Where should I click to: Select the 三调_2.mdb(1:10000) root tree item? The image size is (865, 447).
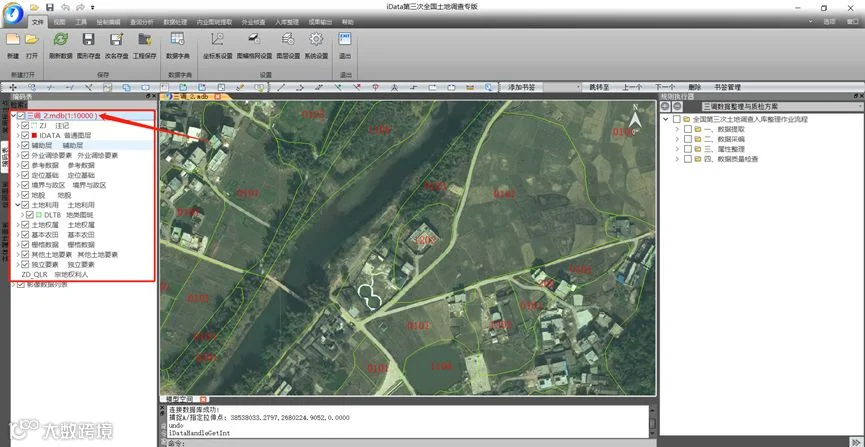[62, 116]
